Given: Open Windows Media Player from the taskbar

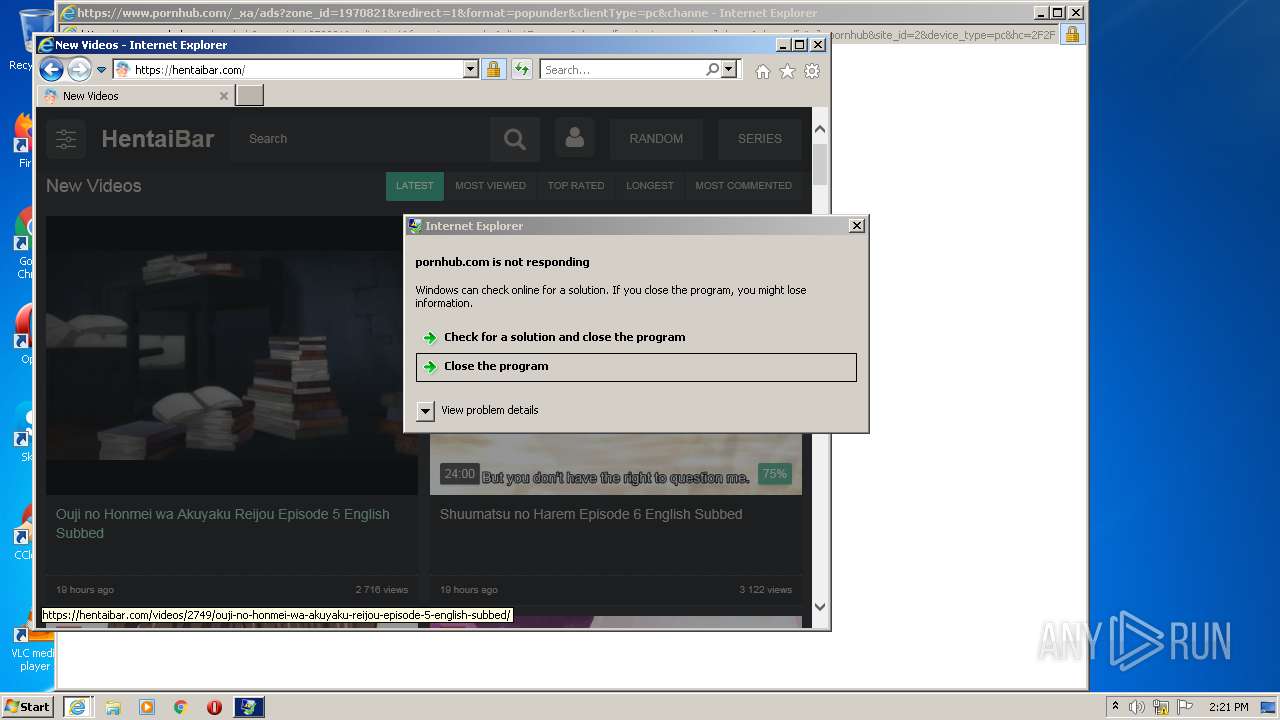Looking at the screenshot, I should [x=147, y=707].
